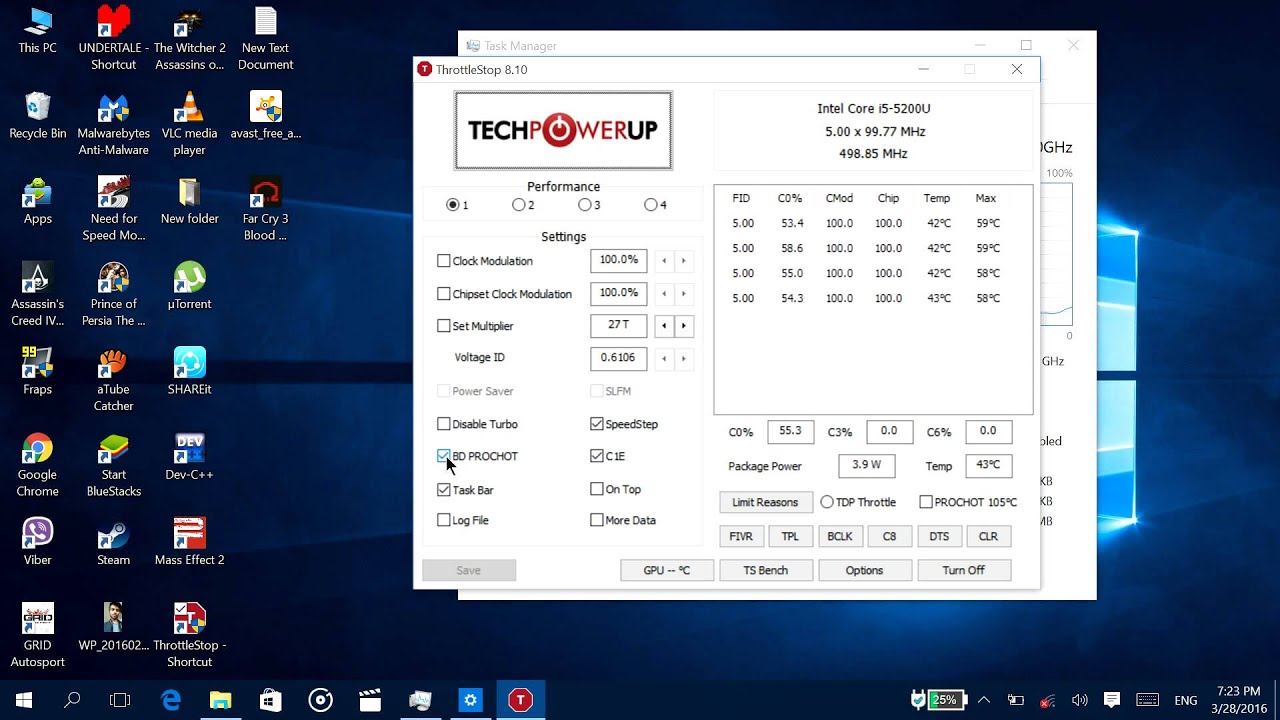Viewport: 1280px width, 720px height.
Task: Open UNDERTALE shortcut on desktop
Action: [x=113, y=38]
